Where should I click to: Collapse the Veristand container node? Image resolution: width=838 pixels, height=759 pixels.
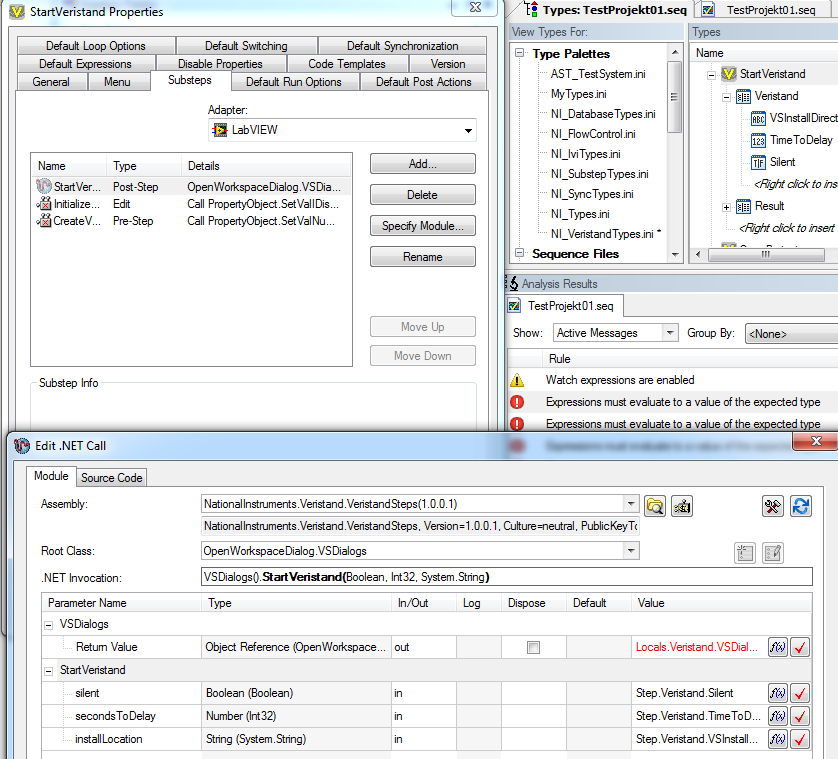pos(726,97)
